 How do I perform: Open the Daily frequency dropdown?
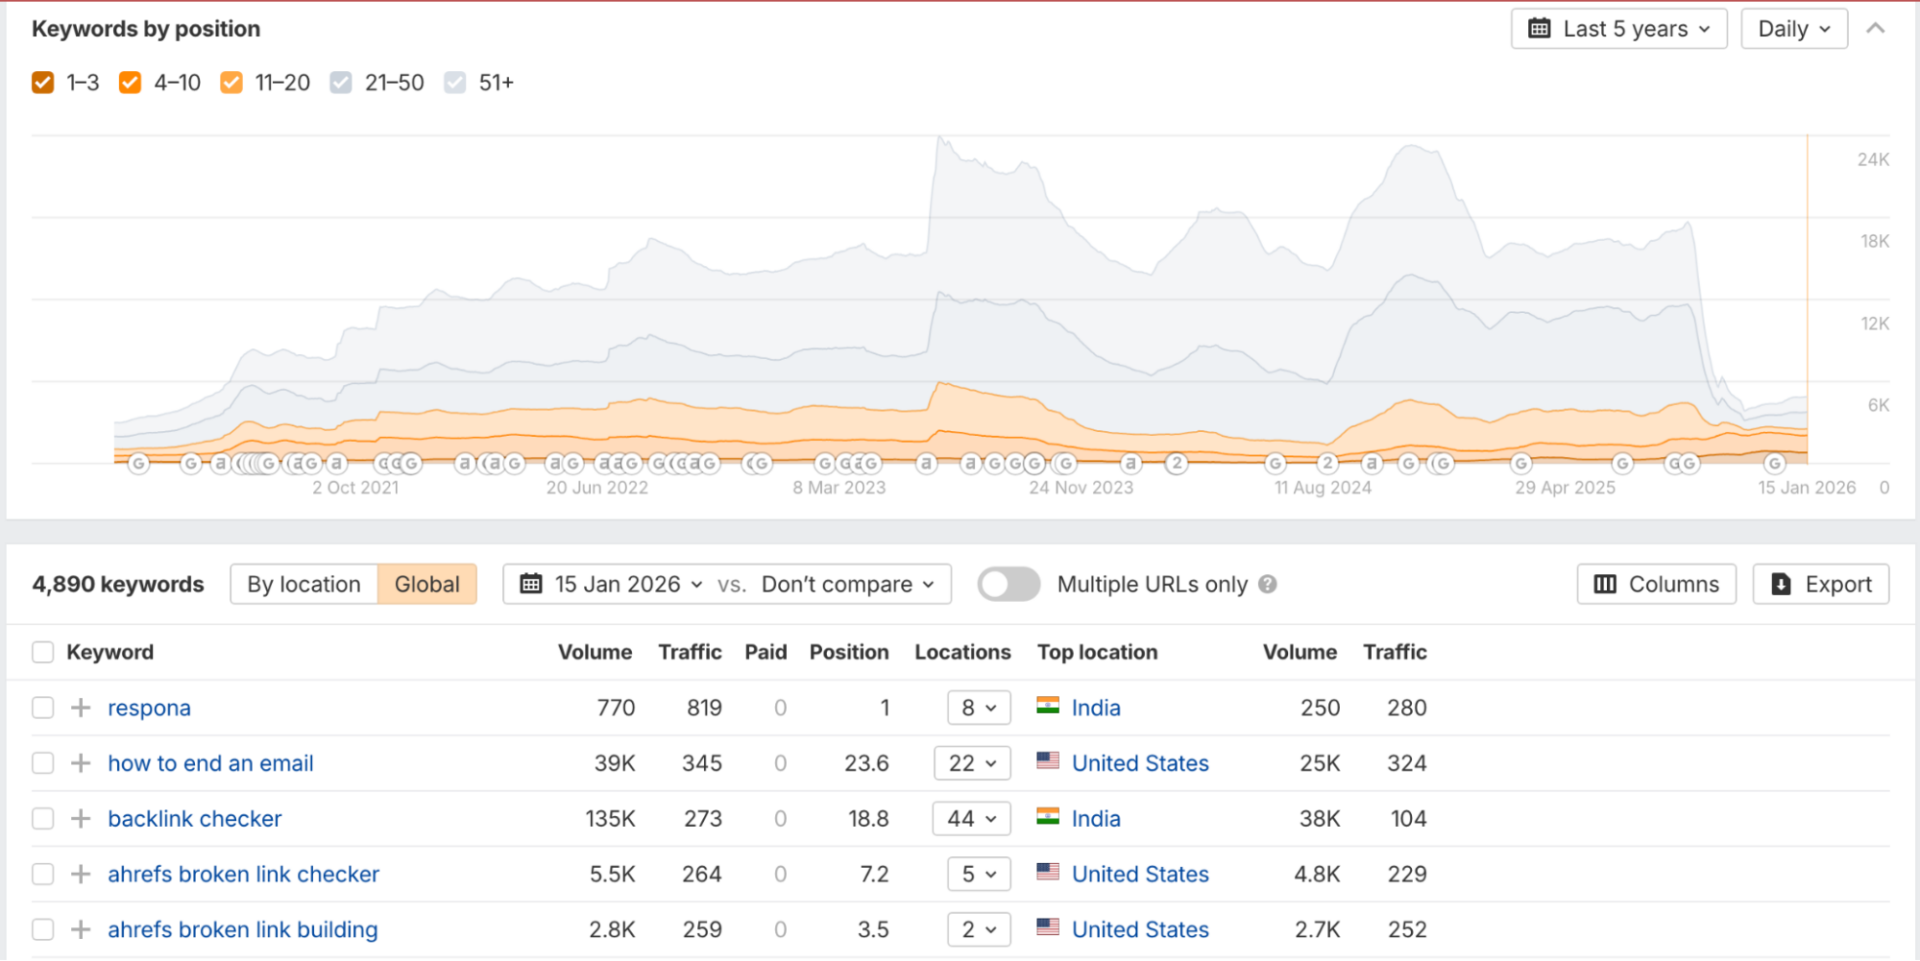[1794, 28]
